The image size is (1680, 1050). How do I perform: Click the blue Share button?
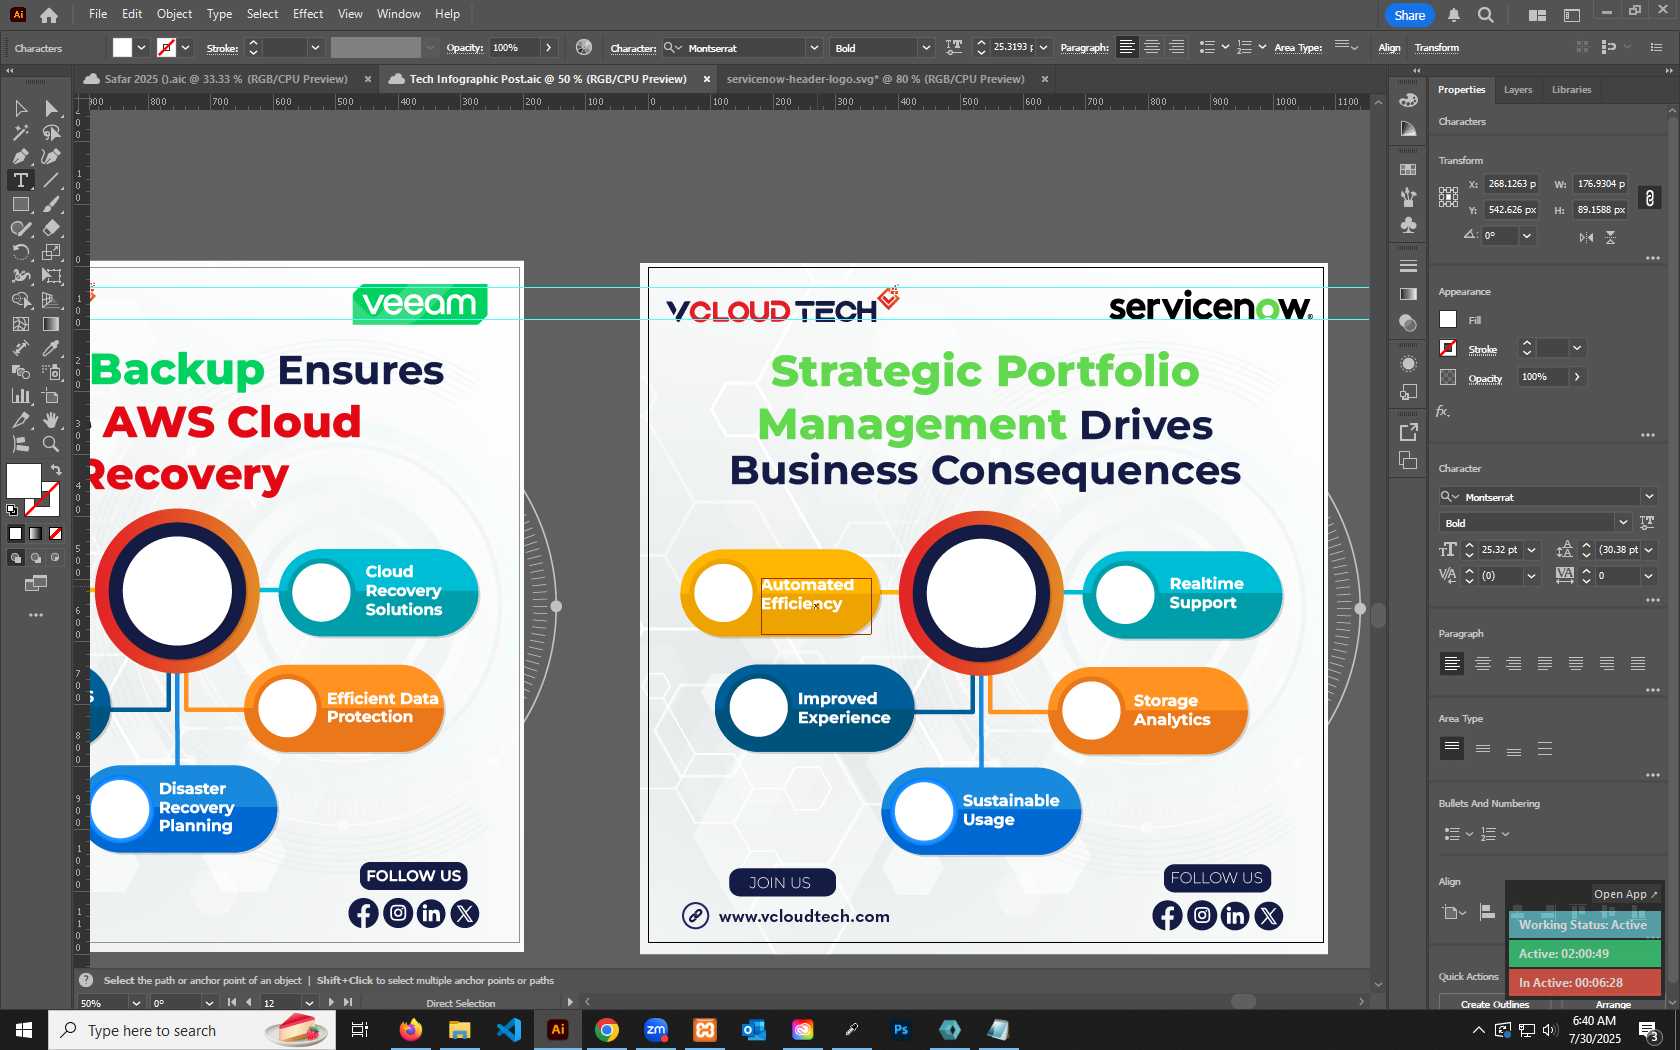pyautogui.click(x=1409, y=15)
